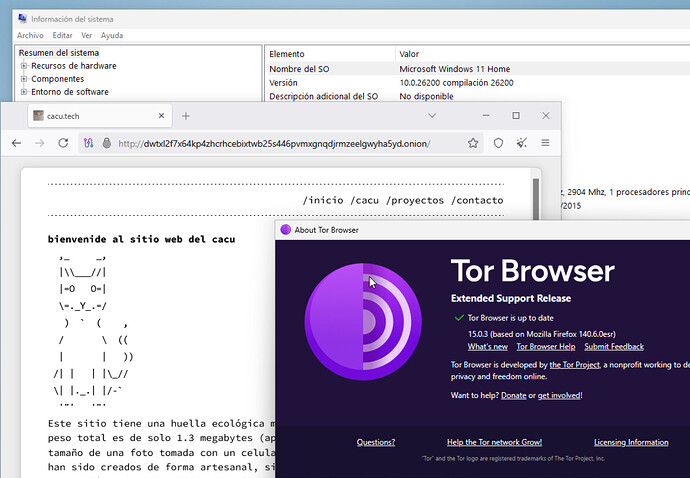Viewport: 690px width, 478px height.
Task: Close the Tor Browser window
Action: tap(546, 115)
